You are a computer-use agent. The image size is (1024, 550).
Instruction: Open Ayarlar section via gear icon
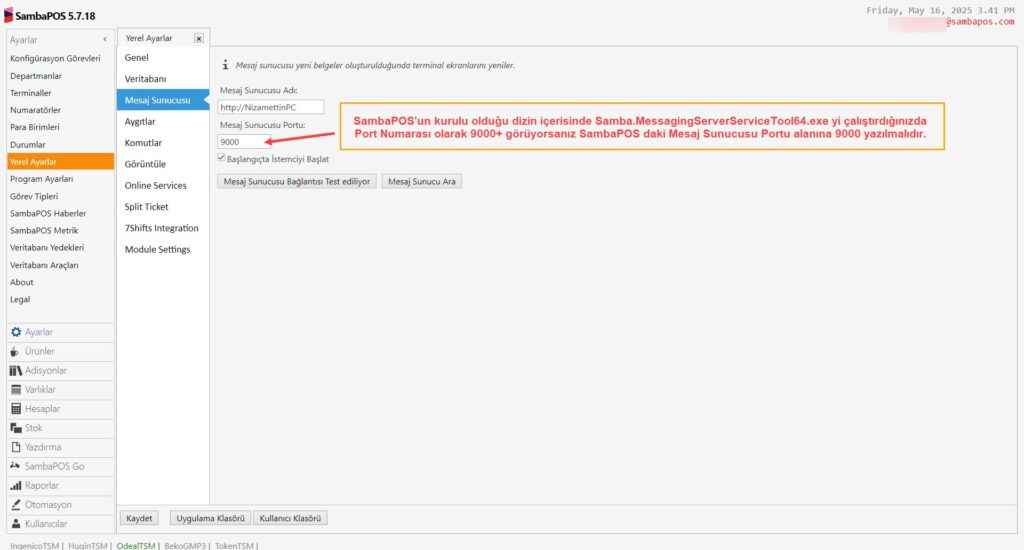click(16, 332)
